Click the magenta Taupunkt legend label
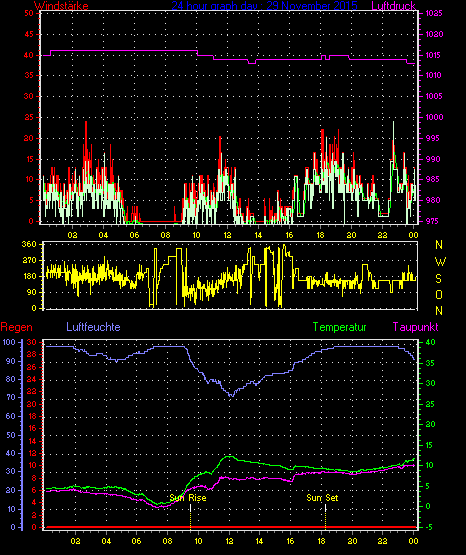The image size is (466, 555). pyautogui.click(x=415, y=327)
